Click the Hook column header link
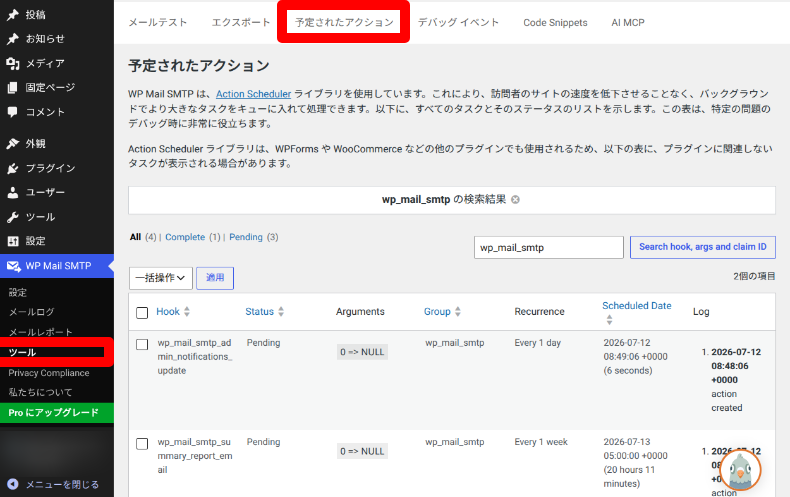The width and height of the screenshot is (790, 497). pyautogui.click(x=168, y=312)
